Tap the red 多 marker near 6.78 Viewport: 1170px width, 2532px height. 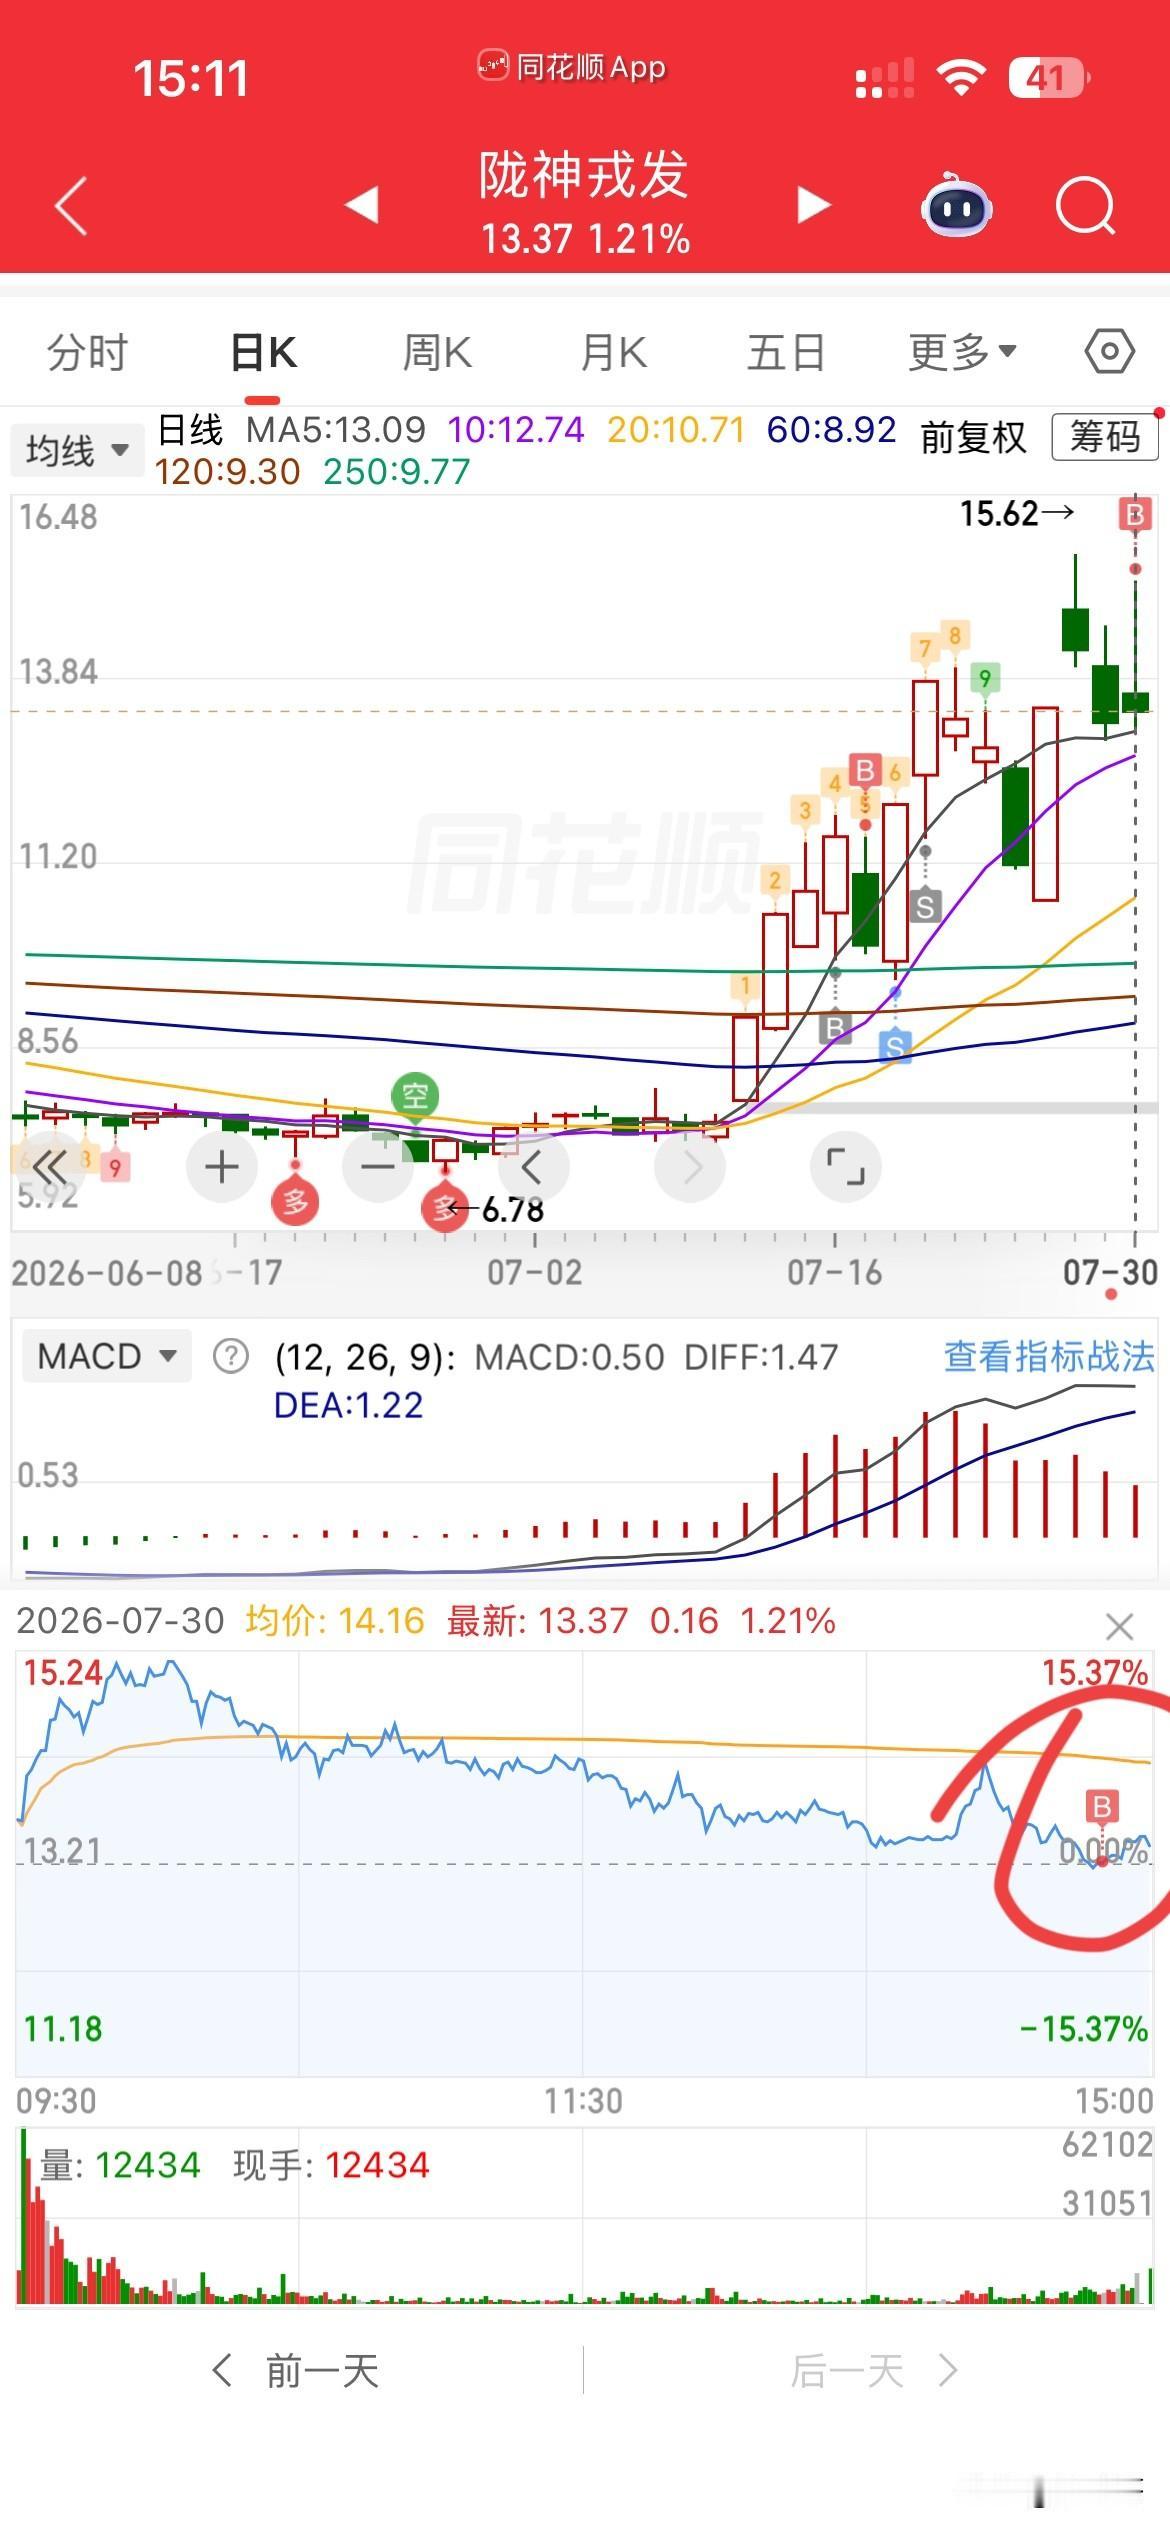[444, 1210]
